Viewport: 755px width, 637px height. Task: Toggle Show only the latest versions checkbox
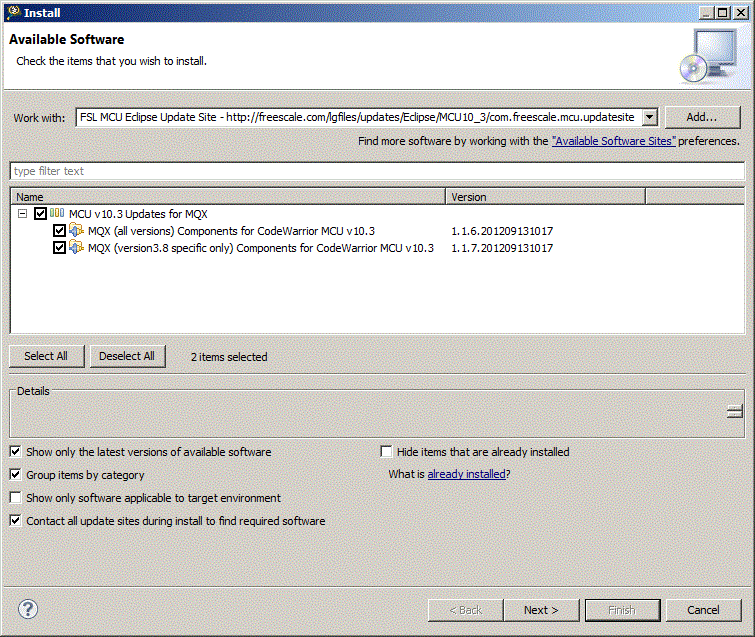coord(15,452)
